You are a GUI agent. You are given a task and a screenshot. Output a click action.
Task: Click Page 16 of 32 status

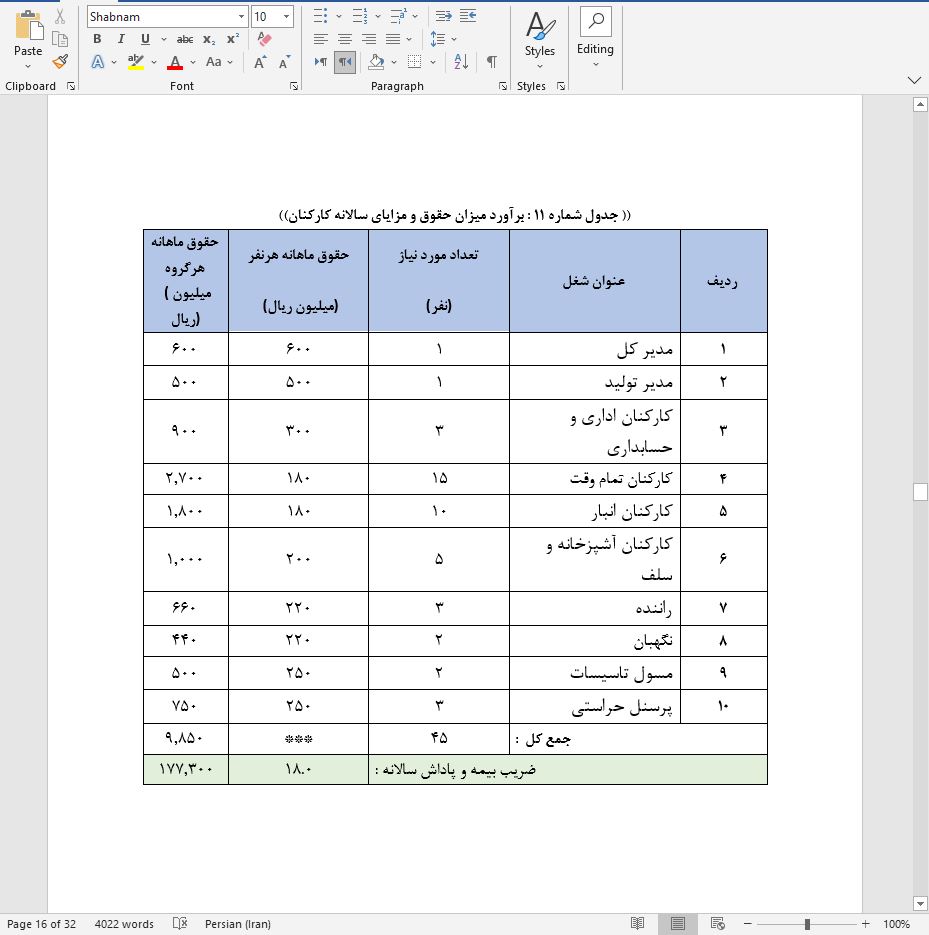[41, 924]
